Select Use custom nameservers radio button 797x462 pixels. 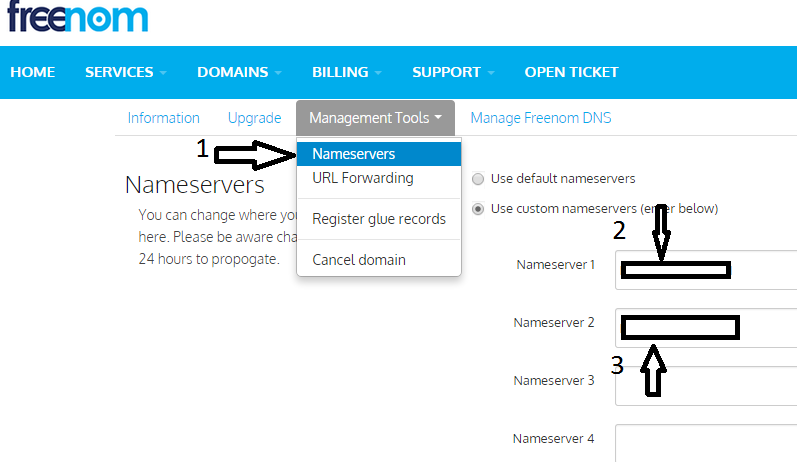(x=479, y=209)
